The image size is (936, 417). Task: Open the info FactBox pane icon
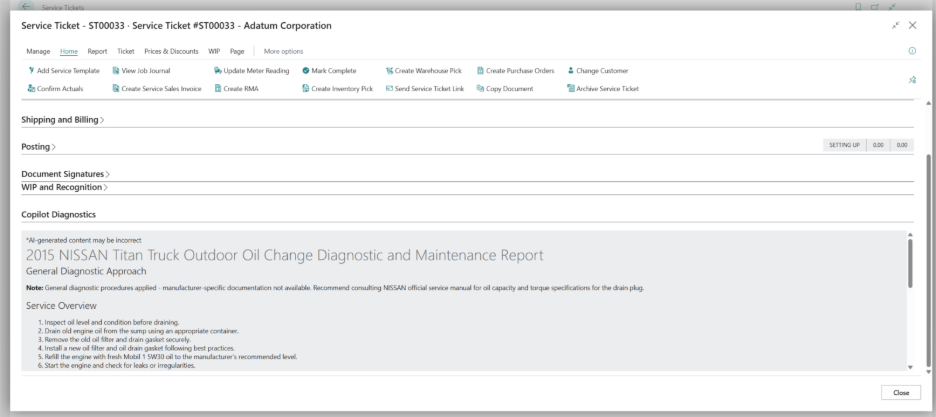[x=912, y=51]
